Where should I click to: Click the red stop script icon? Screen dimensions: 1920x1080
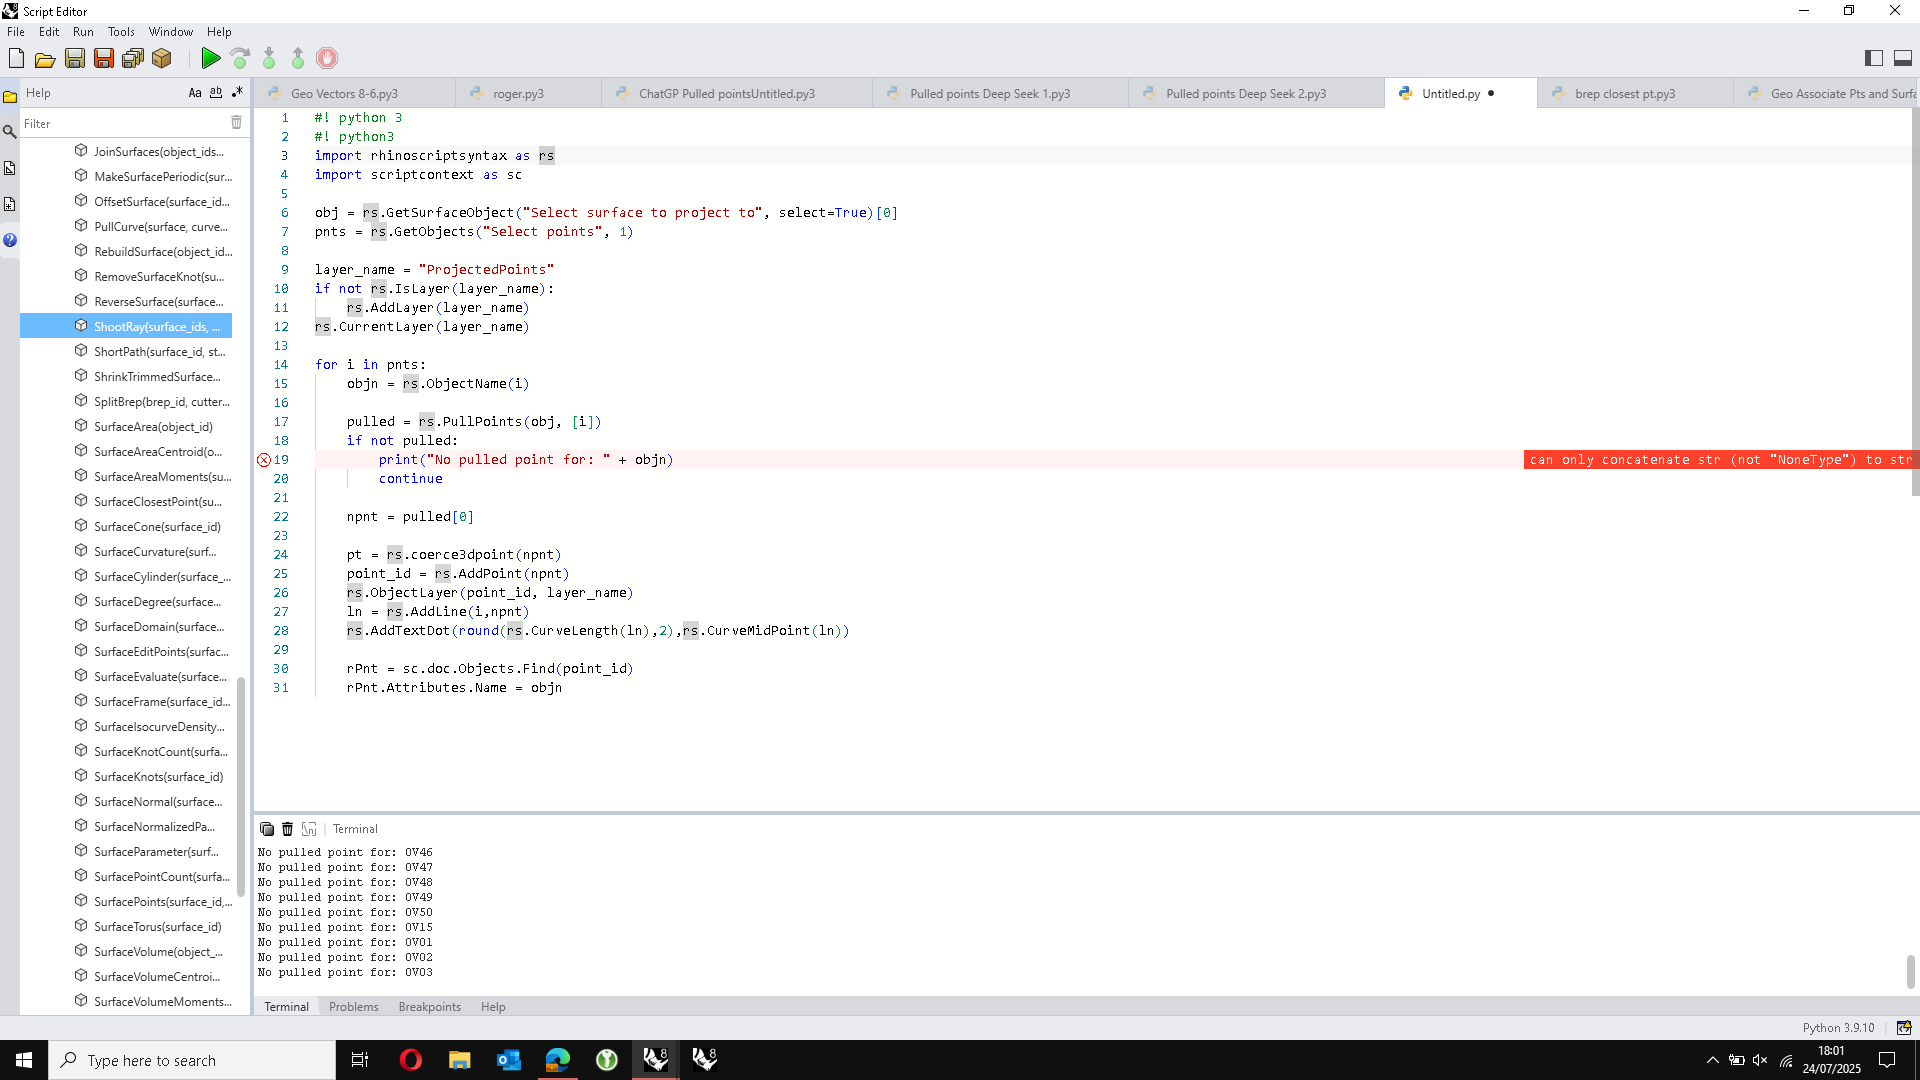pos(327,58)
